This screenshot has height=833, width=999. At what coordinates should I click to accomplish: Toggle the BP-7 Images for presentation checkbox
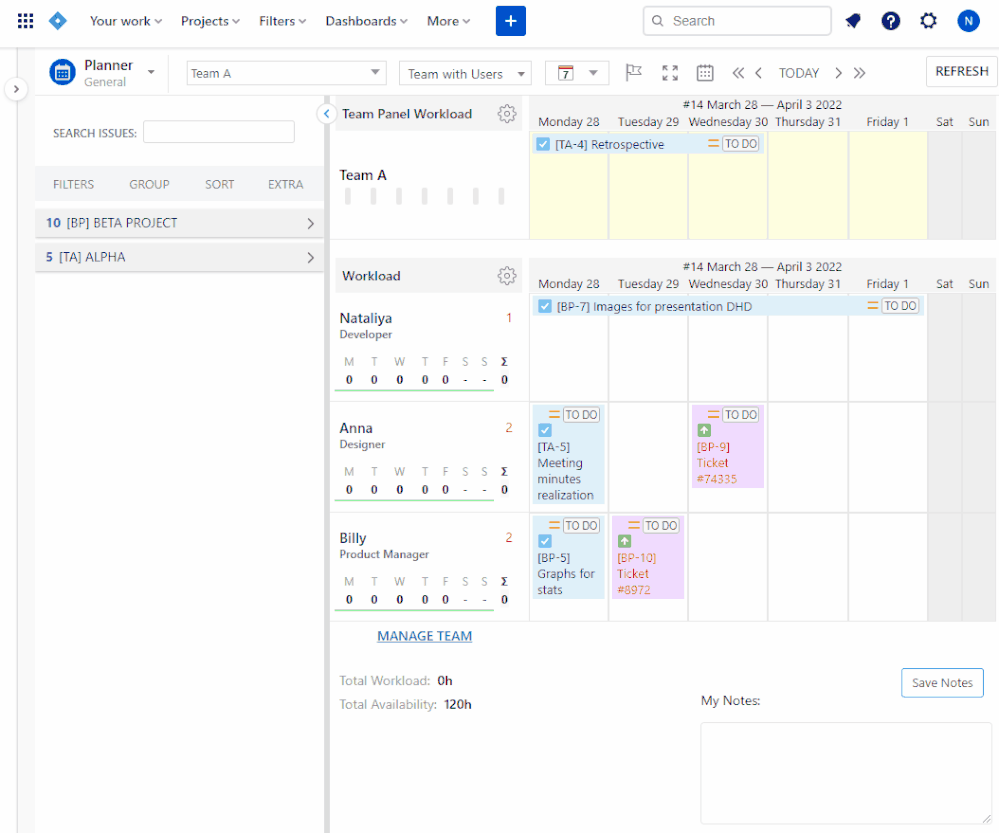(x=545, y=306)
